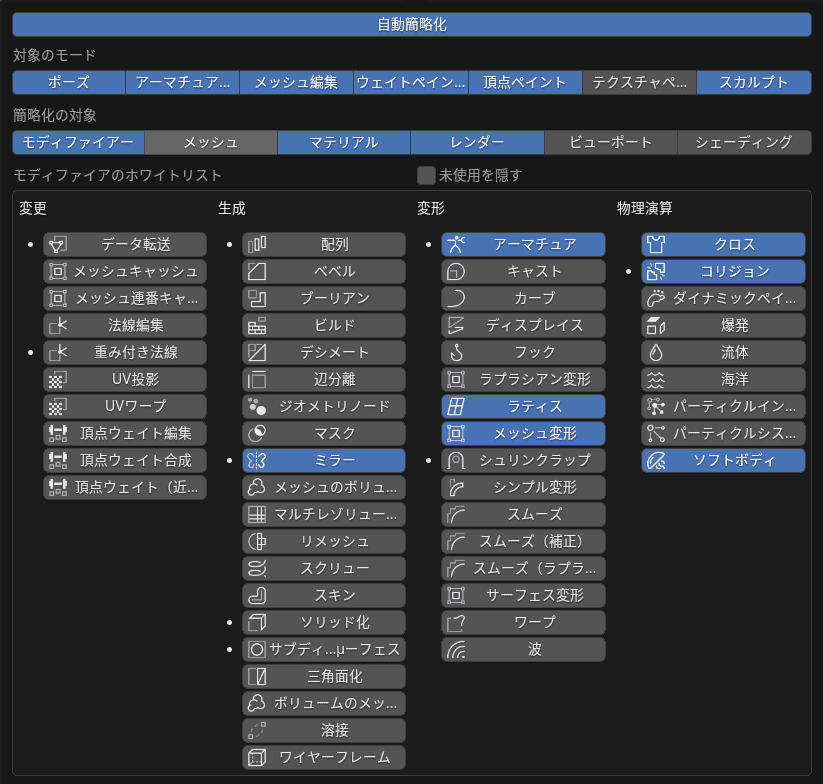This screenshot has width=823, height=784.
Task: Click the ワープ warp modifier button
Action: click(523, 622)
